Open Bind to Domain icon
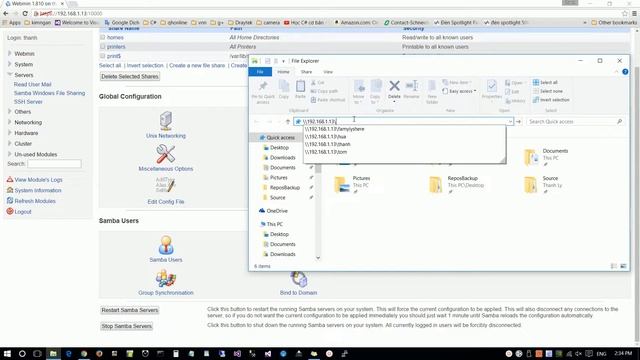This screenshot has height=360, width=640. click(298, 280)
